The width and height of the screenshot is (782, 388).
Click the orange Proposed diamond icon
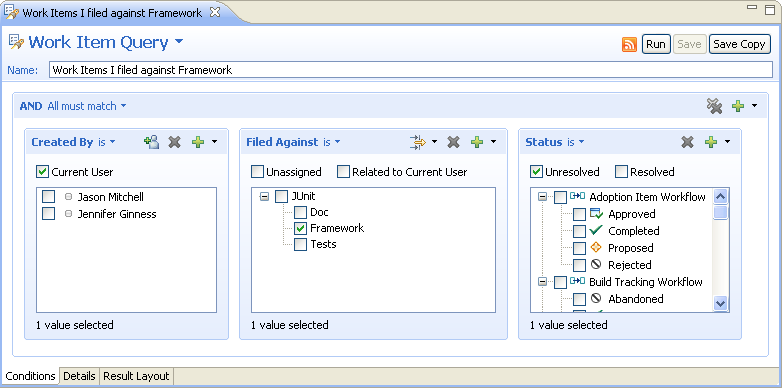pyautogui.click(x=595, y=247)
